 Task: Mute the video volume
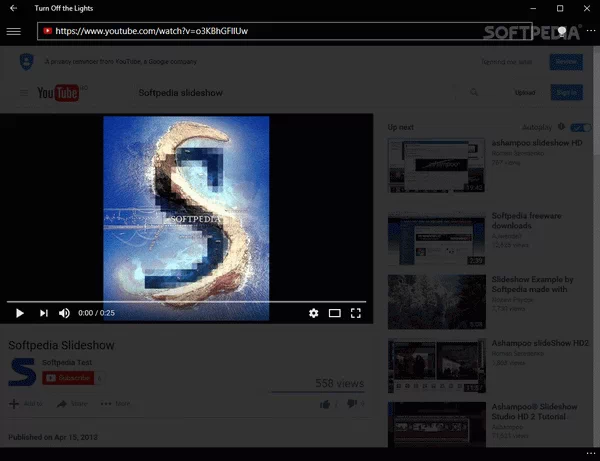[x=65, y=313]
